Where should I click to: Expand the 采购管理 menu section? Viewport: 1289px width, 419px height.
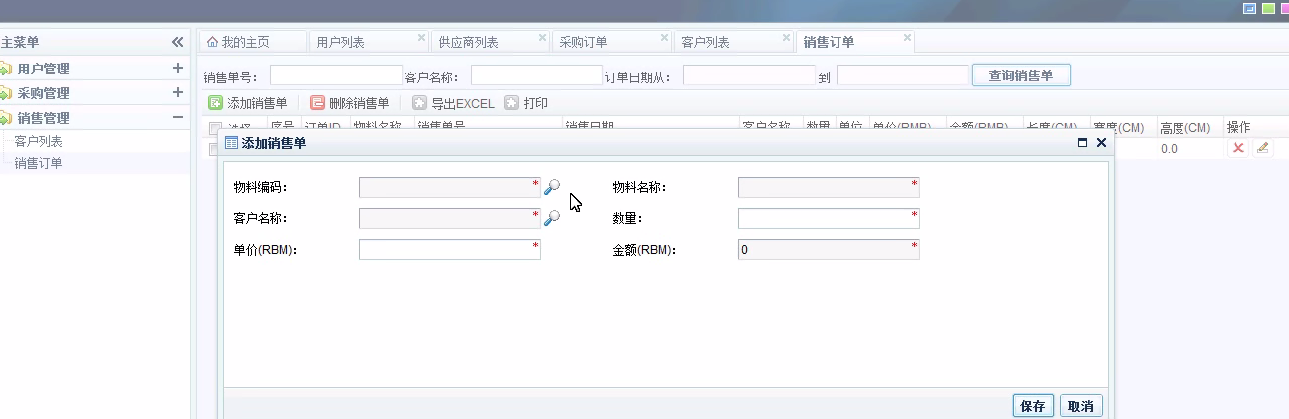[x=178, y=93]
